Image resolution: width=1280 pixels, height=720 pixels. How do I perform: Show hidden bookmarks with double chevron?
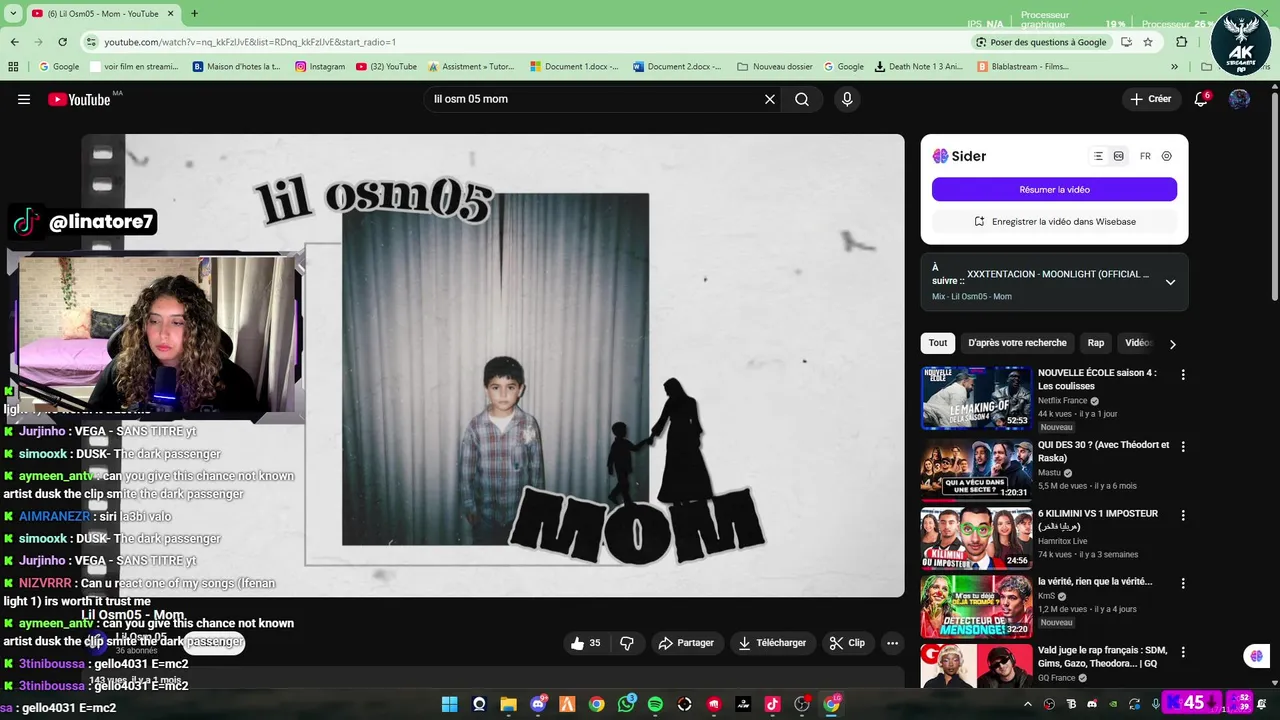[x=1175, y=67]
